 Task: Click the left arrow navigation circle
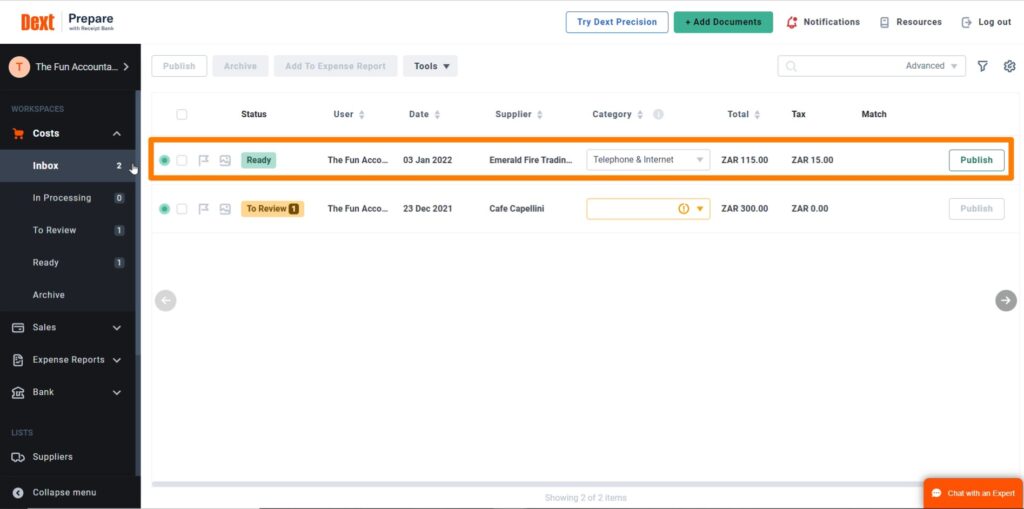click(x=166, y=301)
